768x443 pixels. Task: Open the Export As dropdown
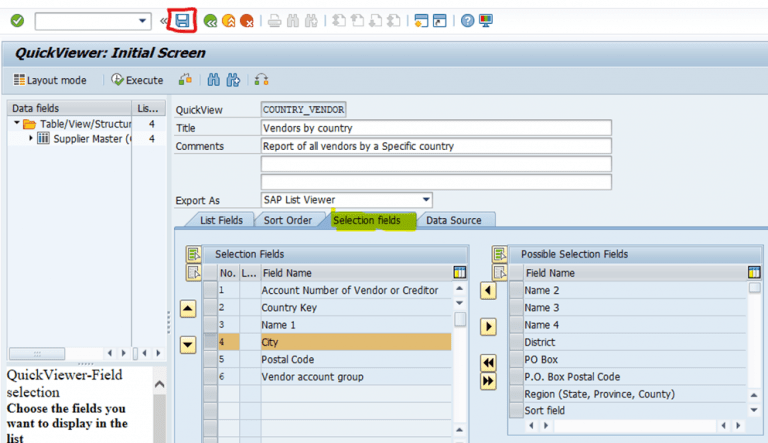click(426, 200)
